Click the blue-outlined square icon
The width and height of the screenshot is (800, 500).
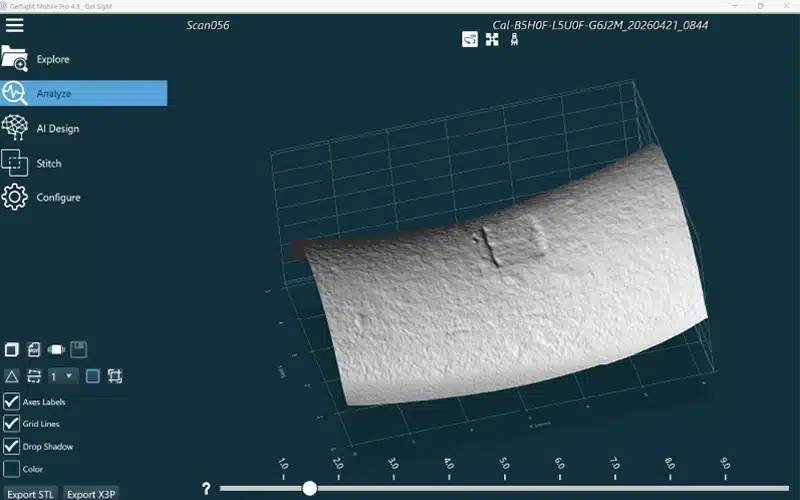93,377
